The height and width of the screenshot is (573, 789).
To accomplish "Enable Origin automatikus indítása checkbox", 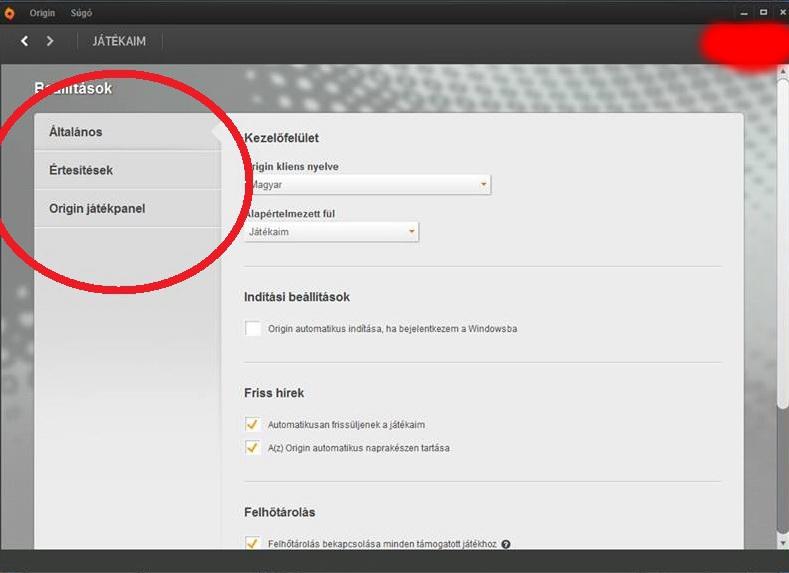I will [x=253, y=328].
